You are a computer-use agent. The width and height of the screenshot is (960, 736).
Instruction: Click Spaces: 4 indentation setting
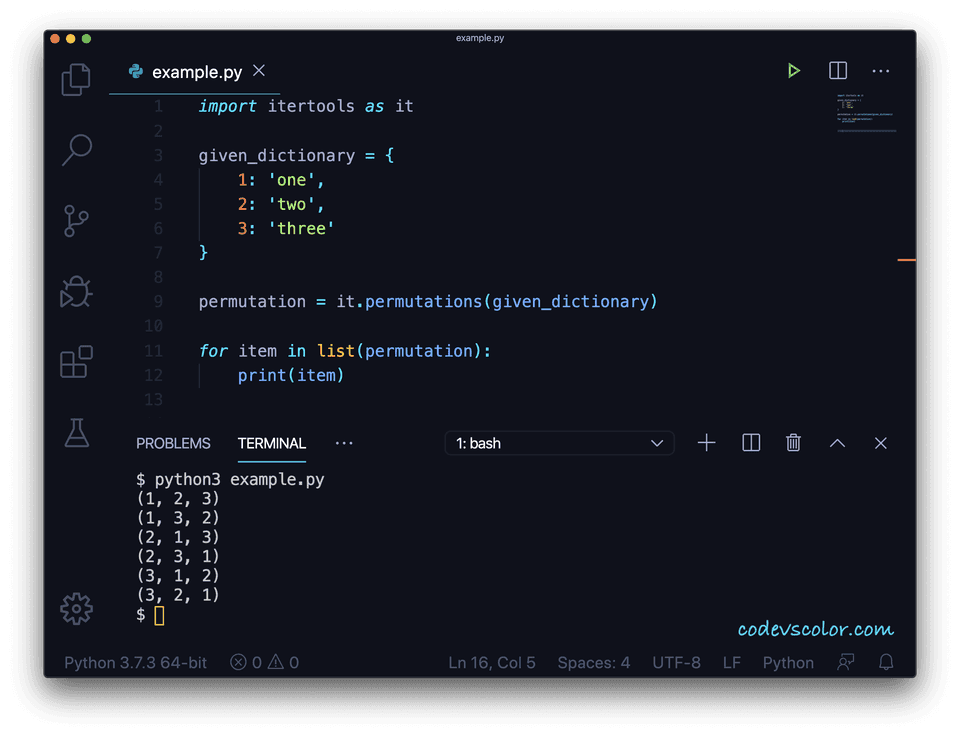pos(593,663)
